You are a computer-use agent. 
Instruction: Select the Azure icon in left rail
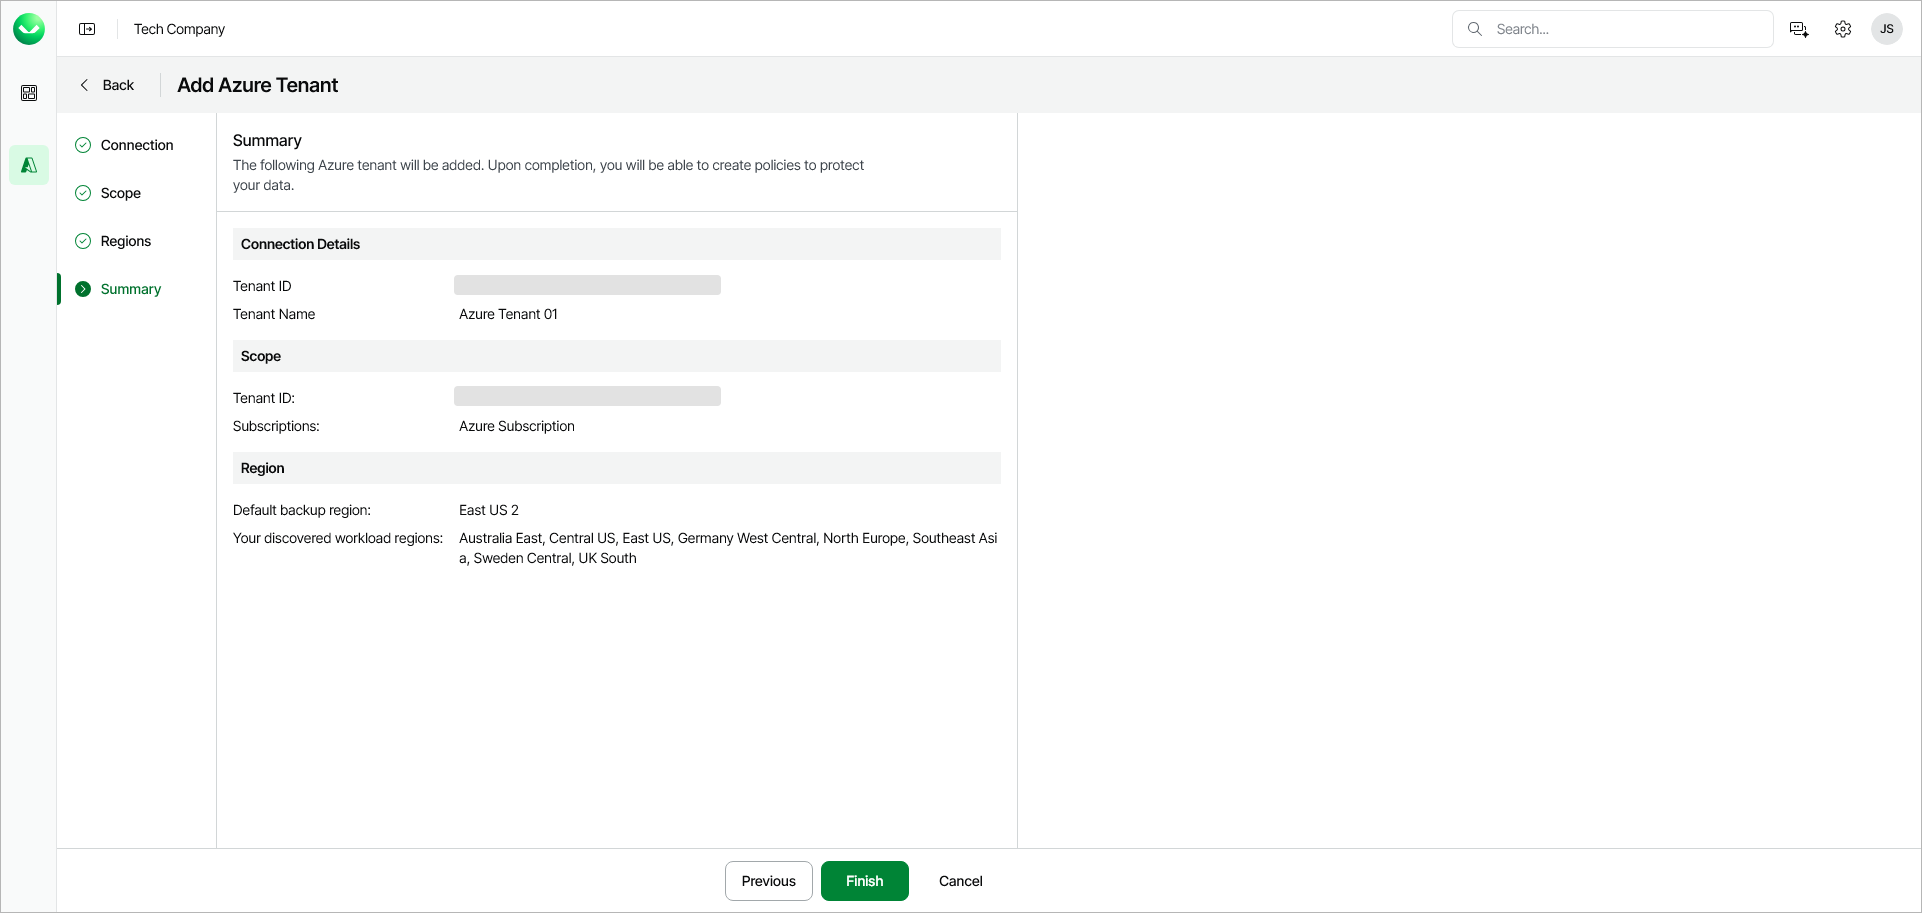tap(29, 165)
